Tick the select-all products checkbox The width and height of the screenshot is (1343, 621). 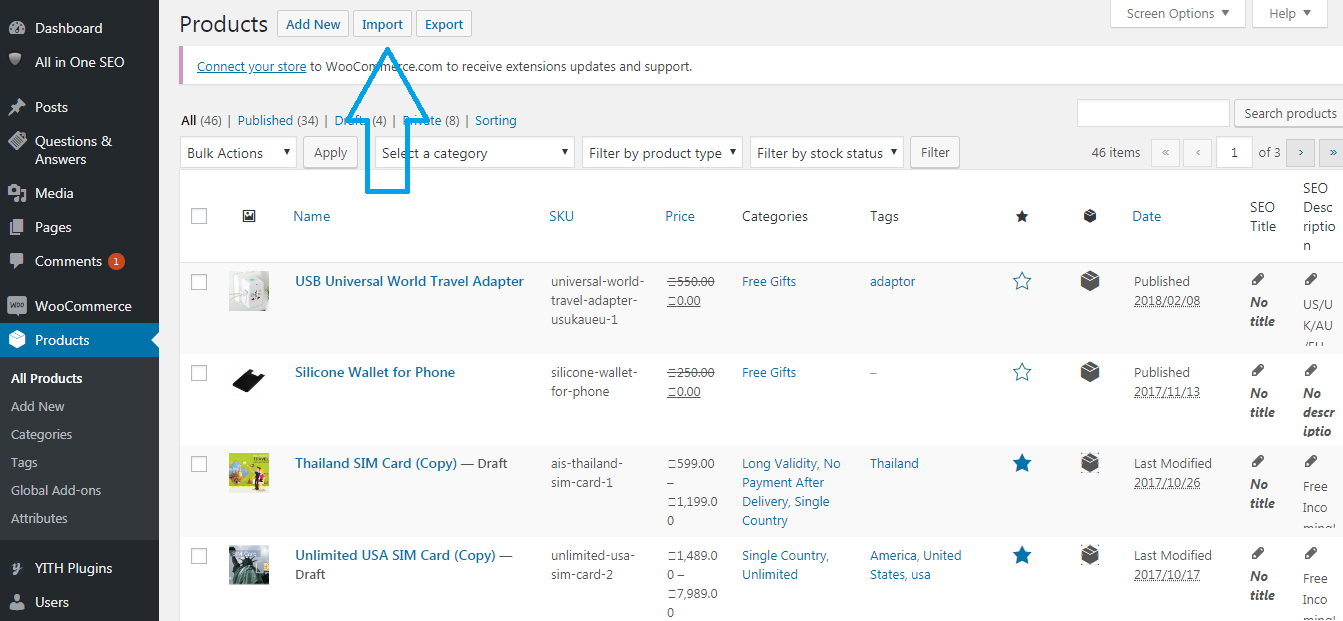[x=199, y=216]
